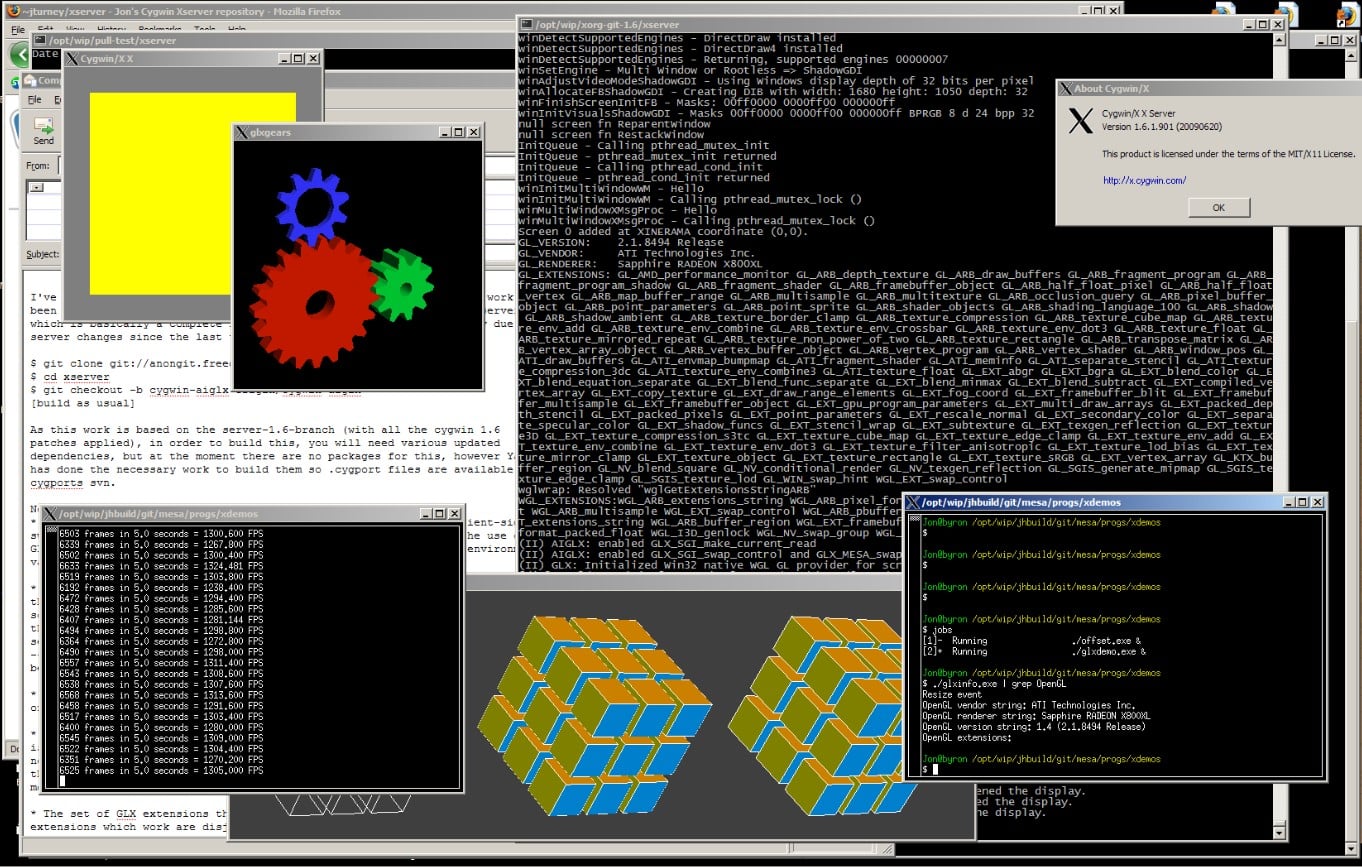Click the 'GL_VENDOR: ATI Technologies Inc.' line
This screenshot has height=867, width=1362.
point(637,253)
